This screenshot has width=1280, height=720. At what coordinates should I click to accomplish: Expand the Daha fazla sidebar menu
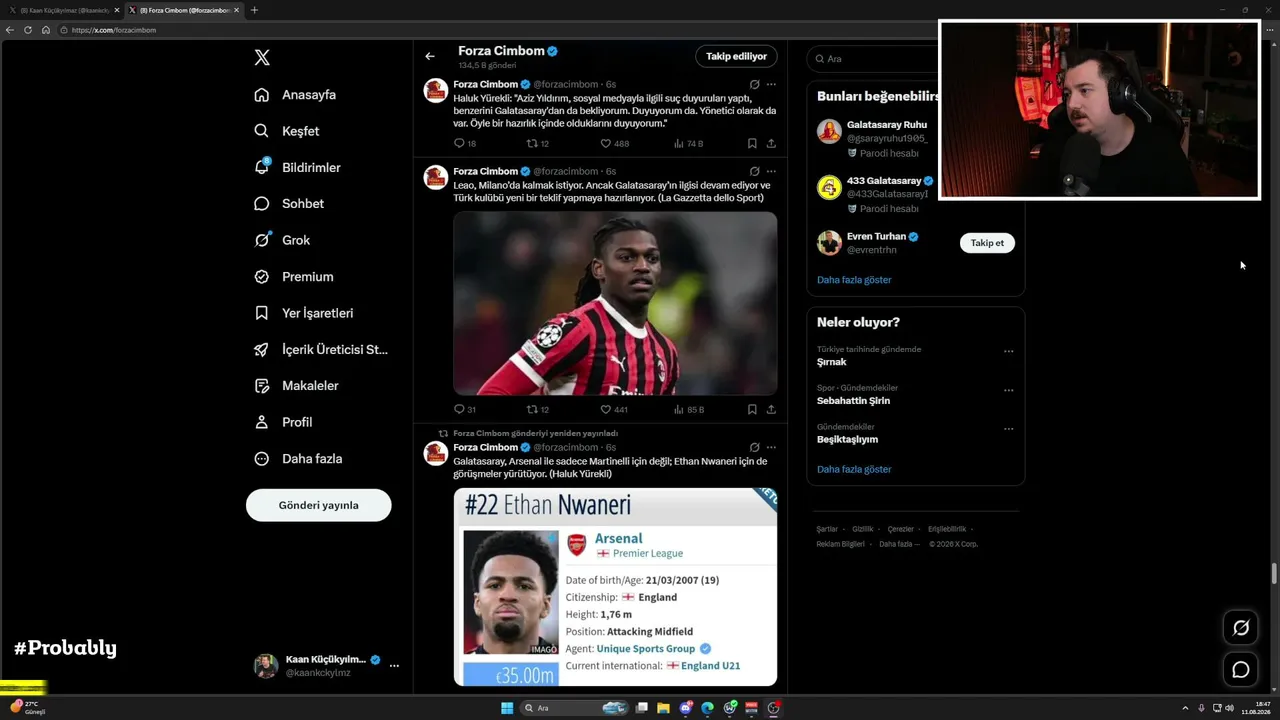pyautogui.click(x=298, y=459)
